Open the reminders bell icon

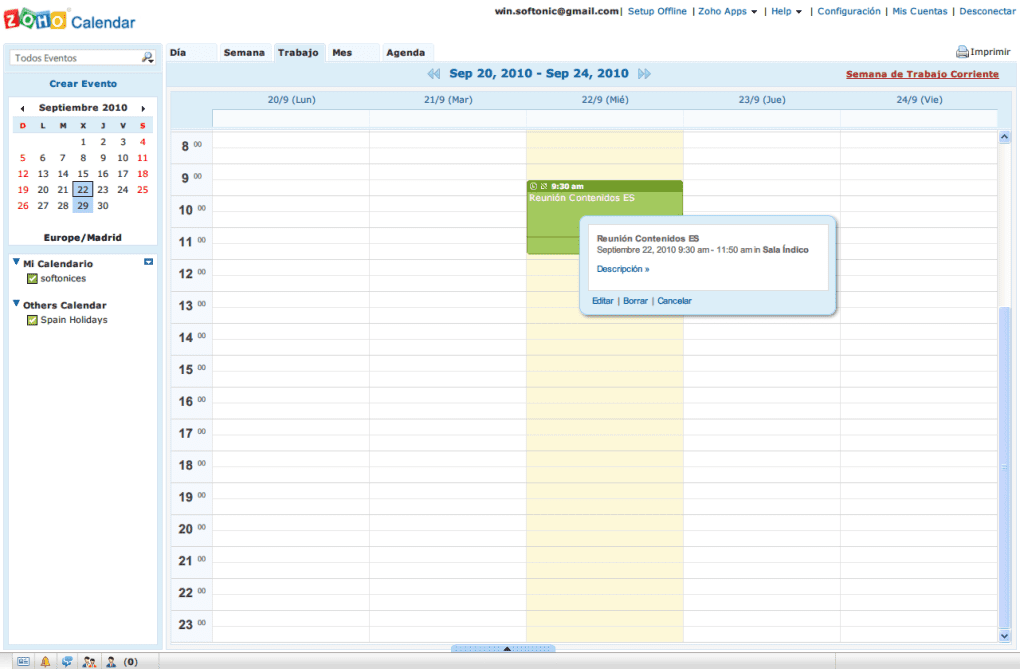coord(45,661)
